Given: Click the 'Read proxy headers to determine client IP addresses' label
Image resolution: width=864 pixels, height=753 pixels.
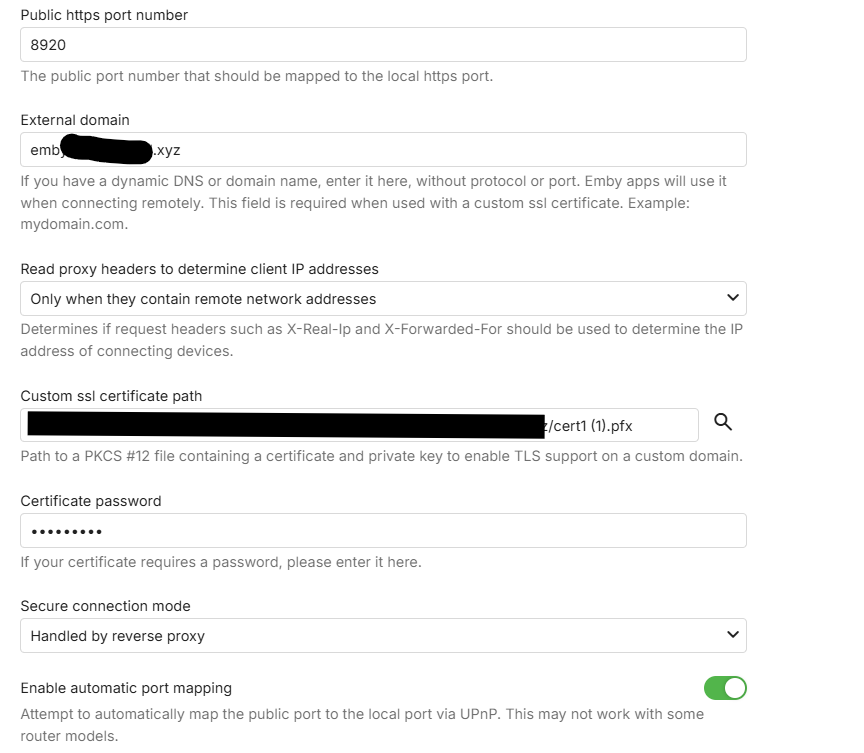Looking at the screenshot, I should click(x=199, y=269).
